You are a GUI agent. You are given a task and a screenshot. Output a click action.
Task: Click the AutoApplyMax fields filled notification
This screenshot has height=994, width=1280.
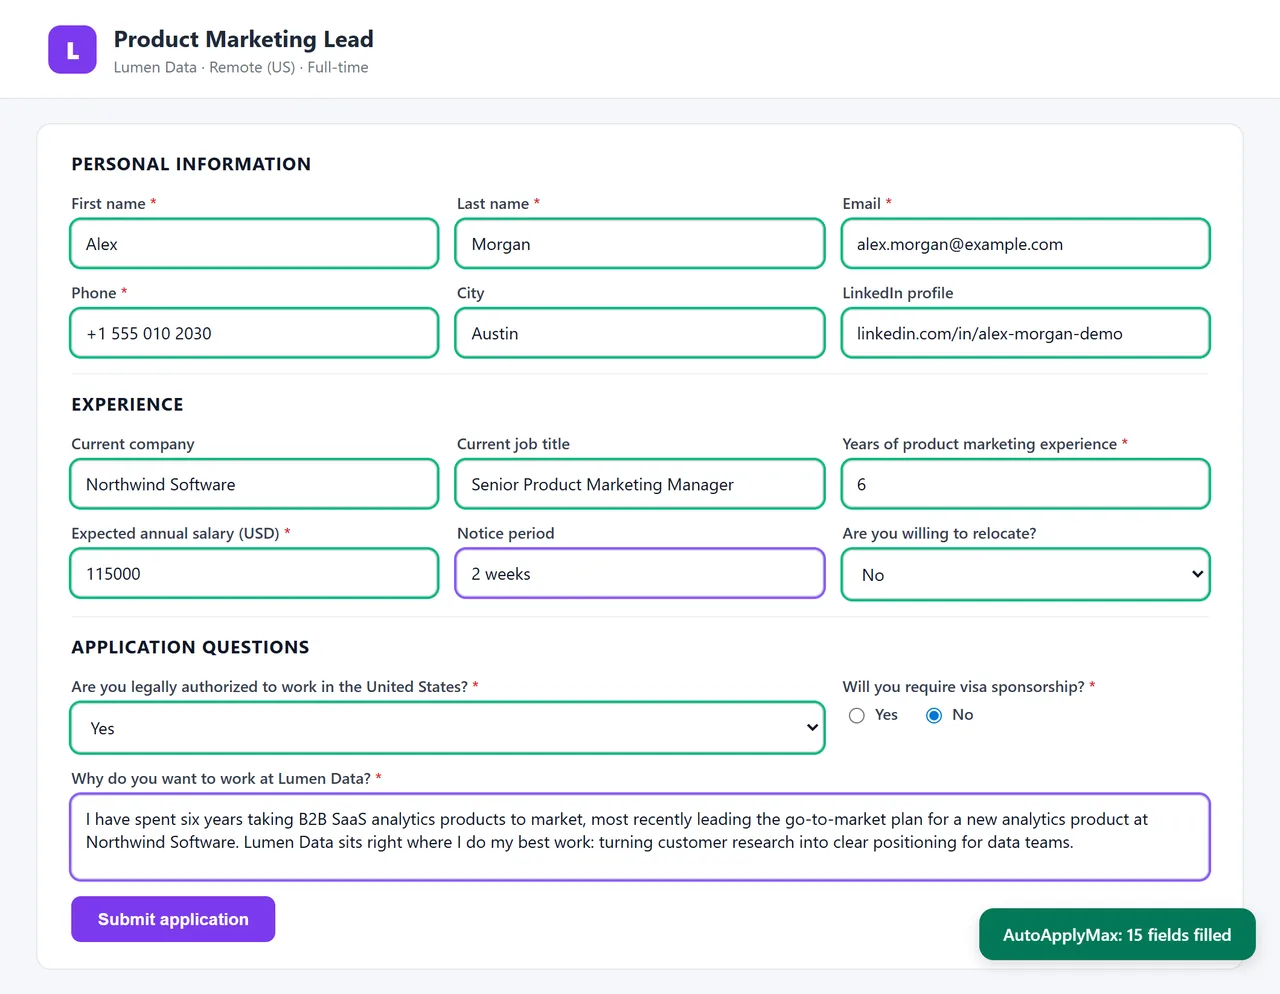point(1117,934)
